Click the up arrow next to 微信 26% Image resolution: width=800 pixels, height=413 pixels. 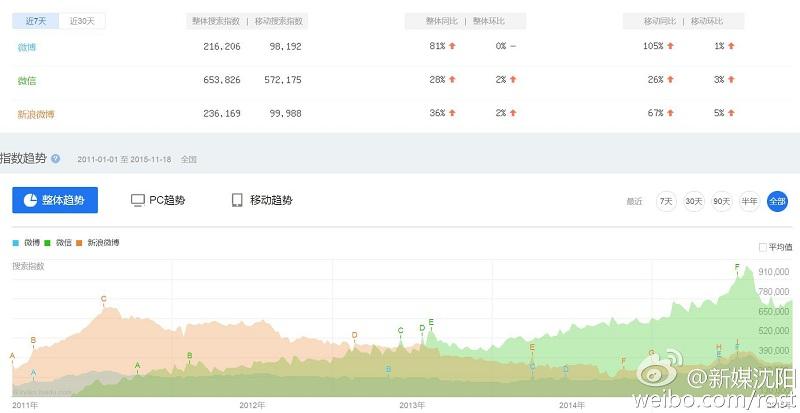coord(670,80)
